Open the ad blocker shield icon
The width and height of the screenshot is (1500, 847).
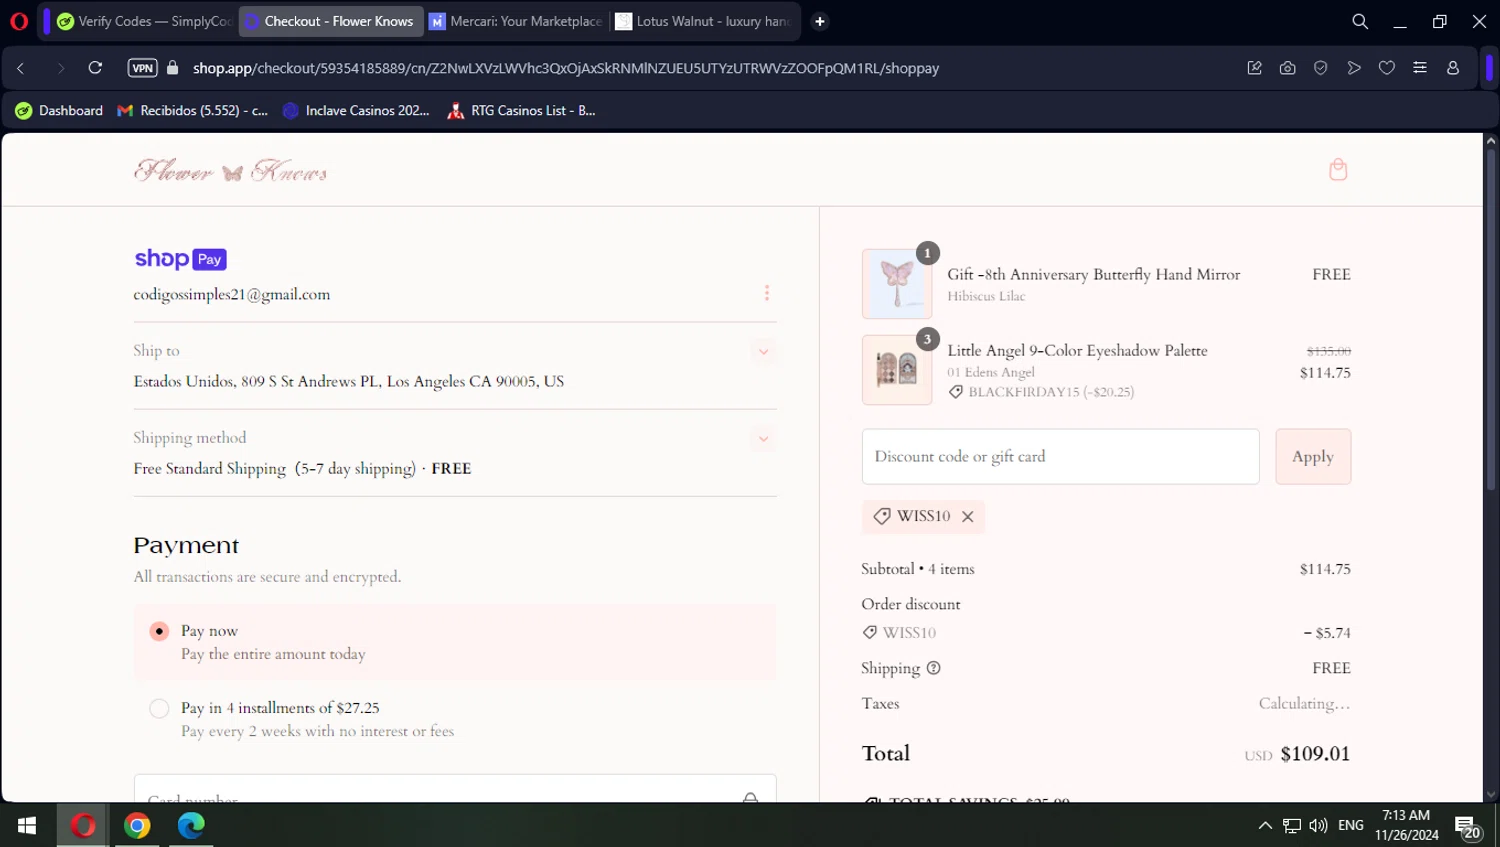pos(1320,68)
